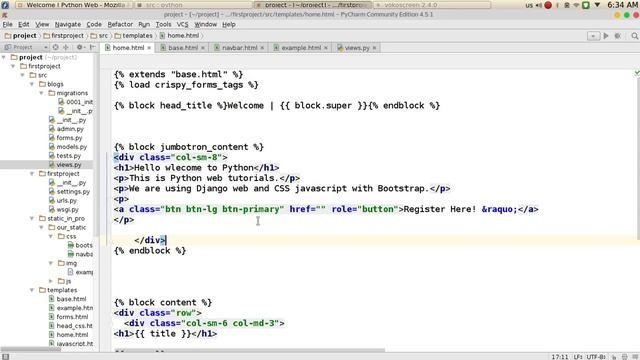This screenshot has width=640, height=360.
Task: Close the example.html editor tab
Action: [326, 48]
